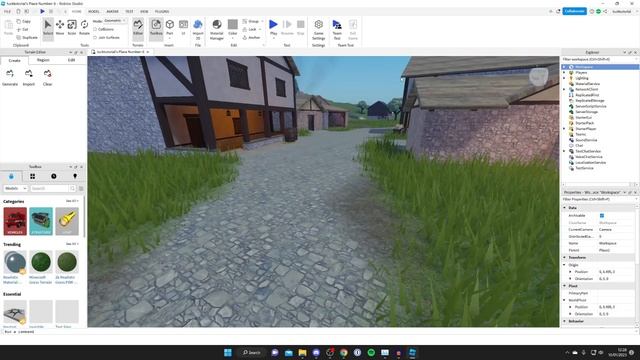Collapse the Transform section in Properties
Image resolution: width=640 pixels, height=360 pixels.
pos(565,258)
